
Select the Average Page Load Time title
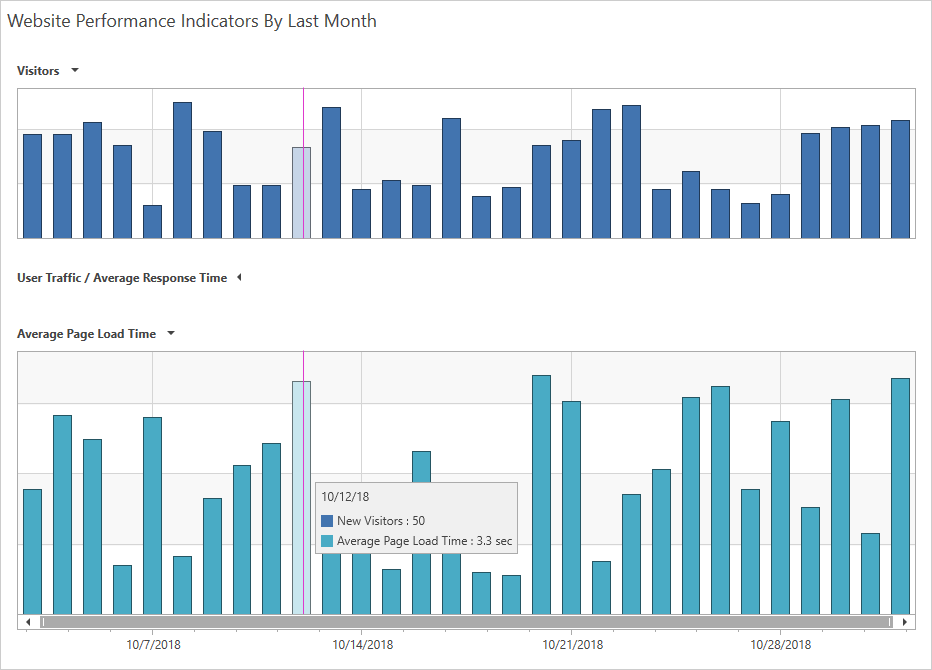pyautogui.click(x=86, y=334)
